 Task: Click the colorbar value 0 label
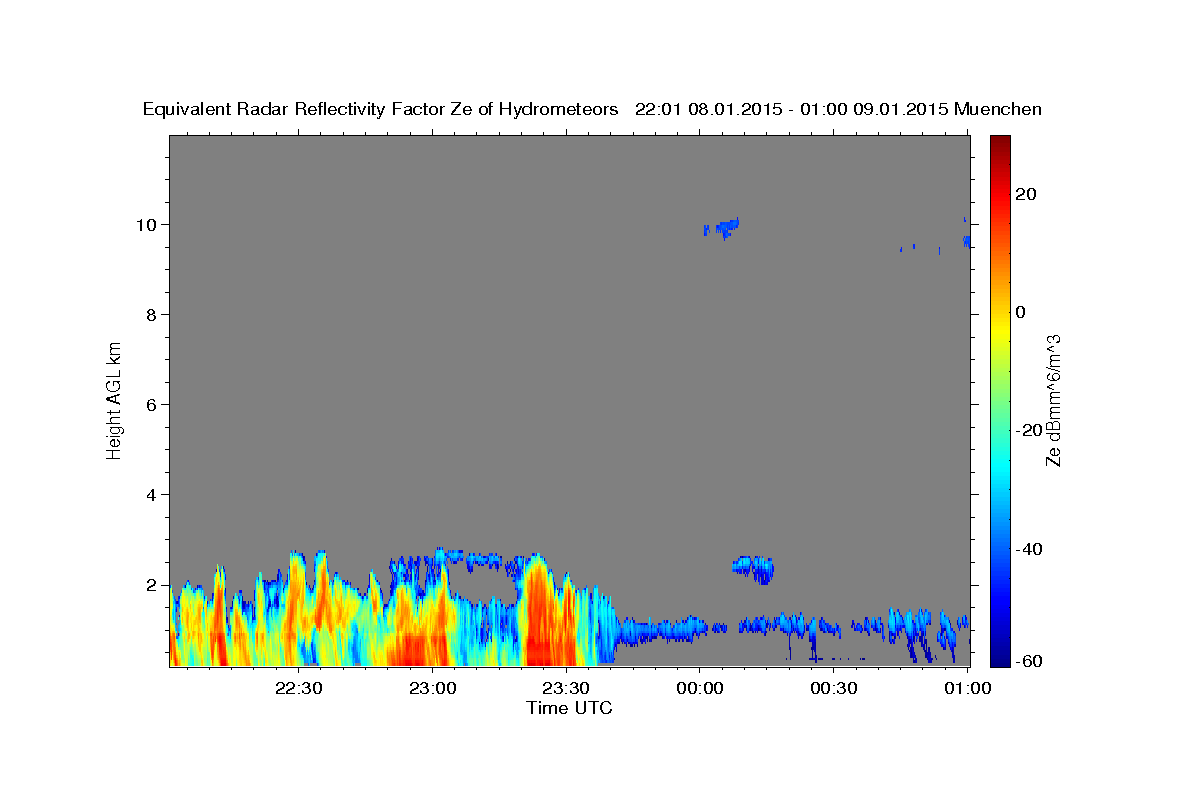point(1020,312)
